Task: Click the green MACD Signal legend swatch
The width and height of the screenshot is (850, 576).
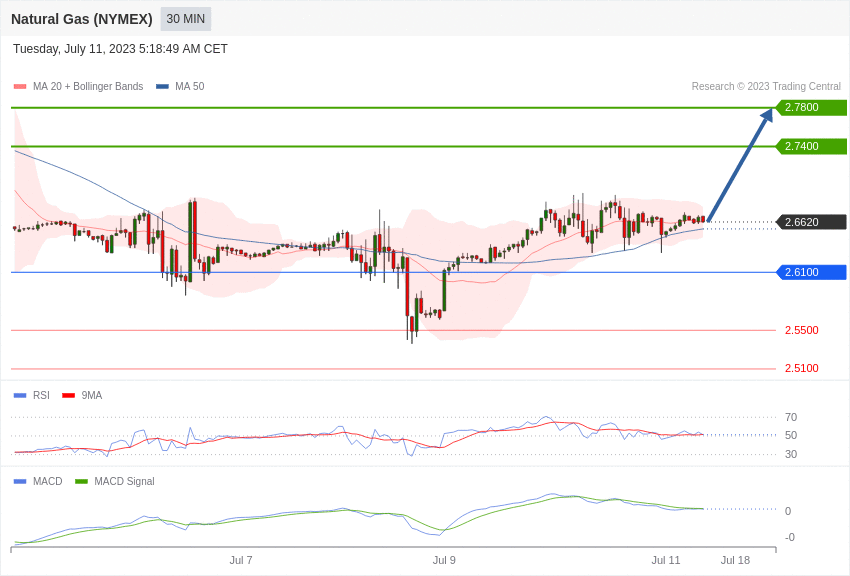Action: [81, 481]
